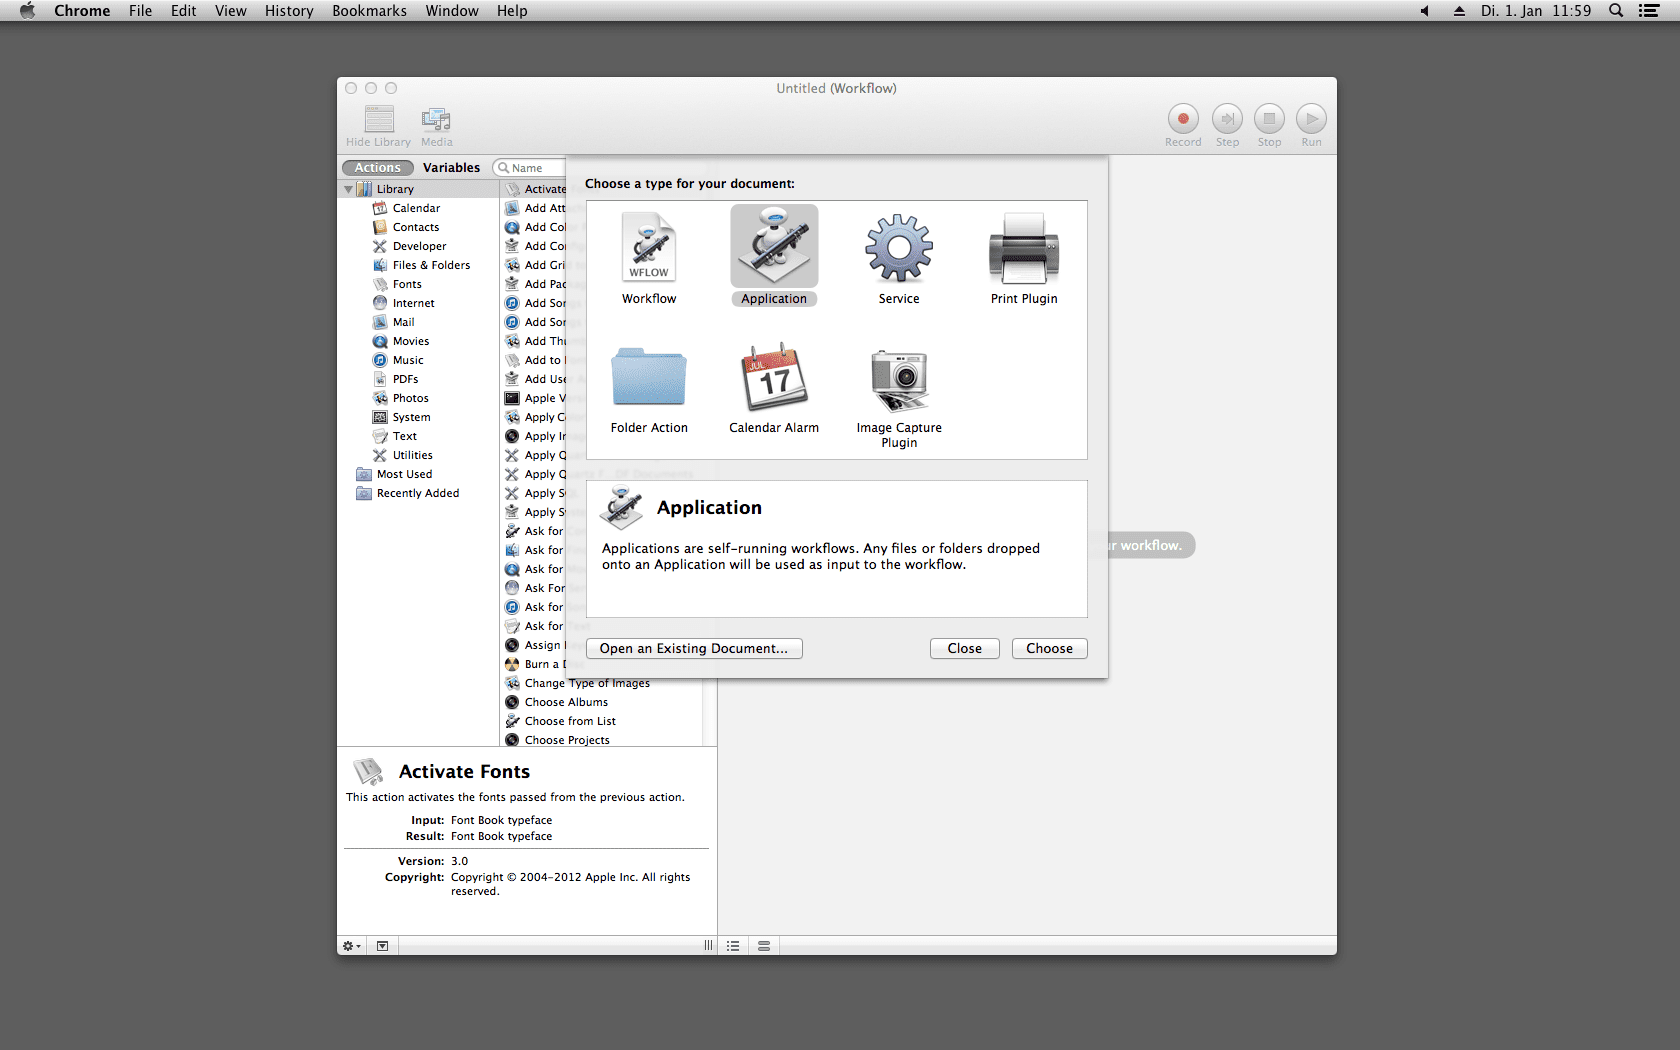Viewport: 1680px width, 1050px height.
Task: Click the Hide Library toolbar icon
Action: [378, 119]
